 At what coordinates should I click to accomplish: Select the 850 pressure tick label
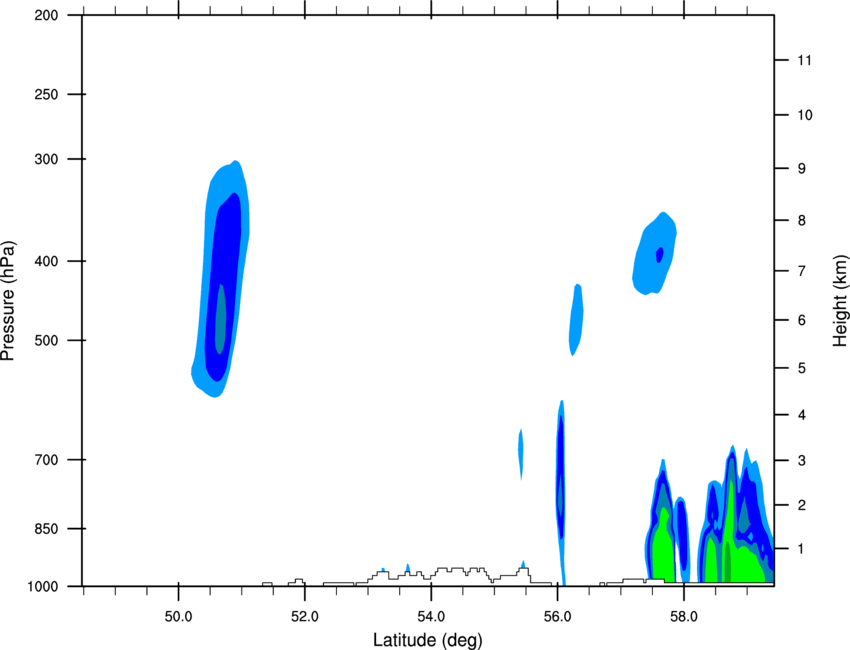(x=46, y=529)
